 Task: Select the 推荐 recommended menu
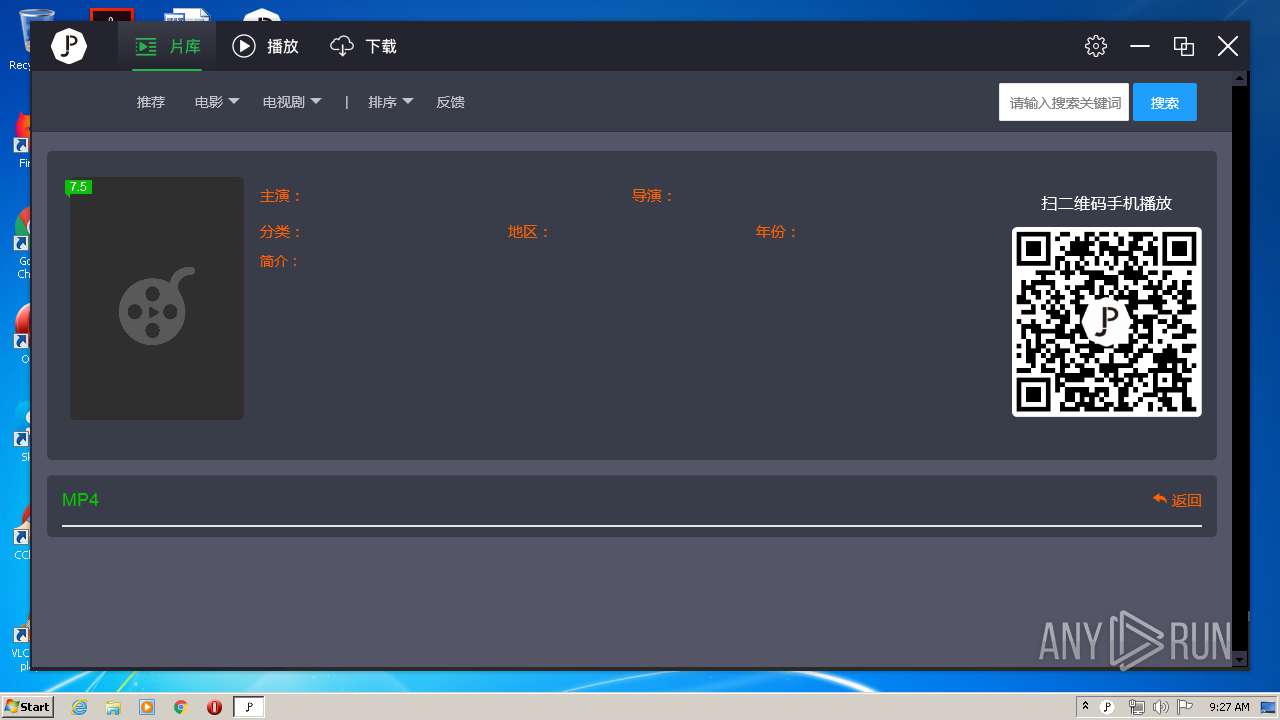point(151,102)
